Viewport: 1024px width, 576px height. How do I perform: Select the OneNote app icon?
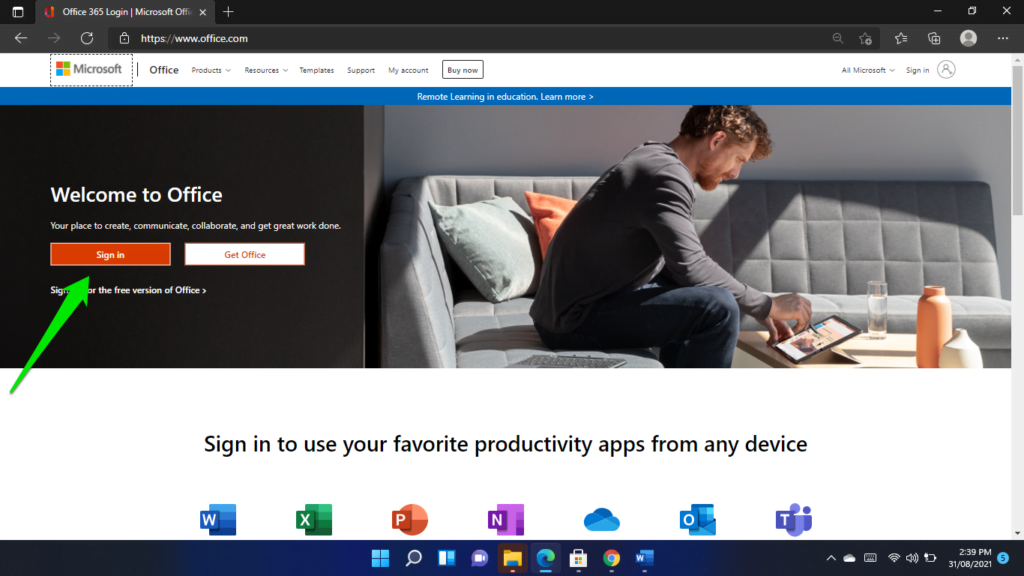click(506, 519)
